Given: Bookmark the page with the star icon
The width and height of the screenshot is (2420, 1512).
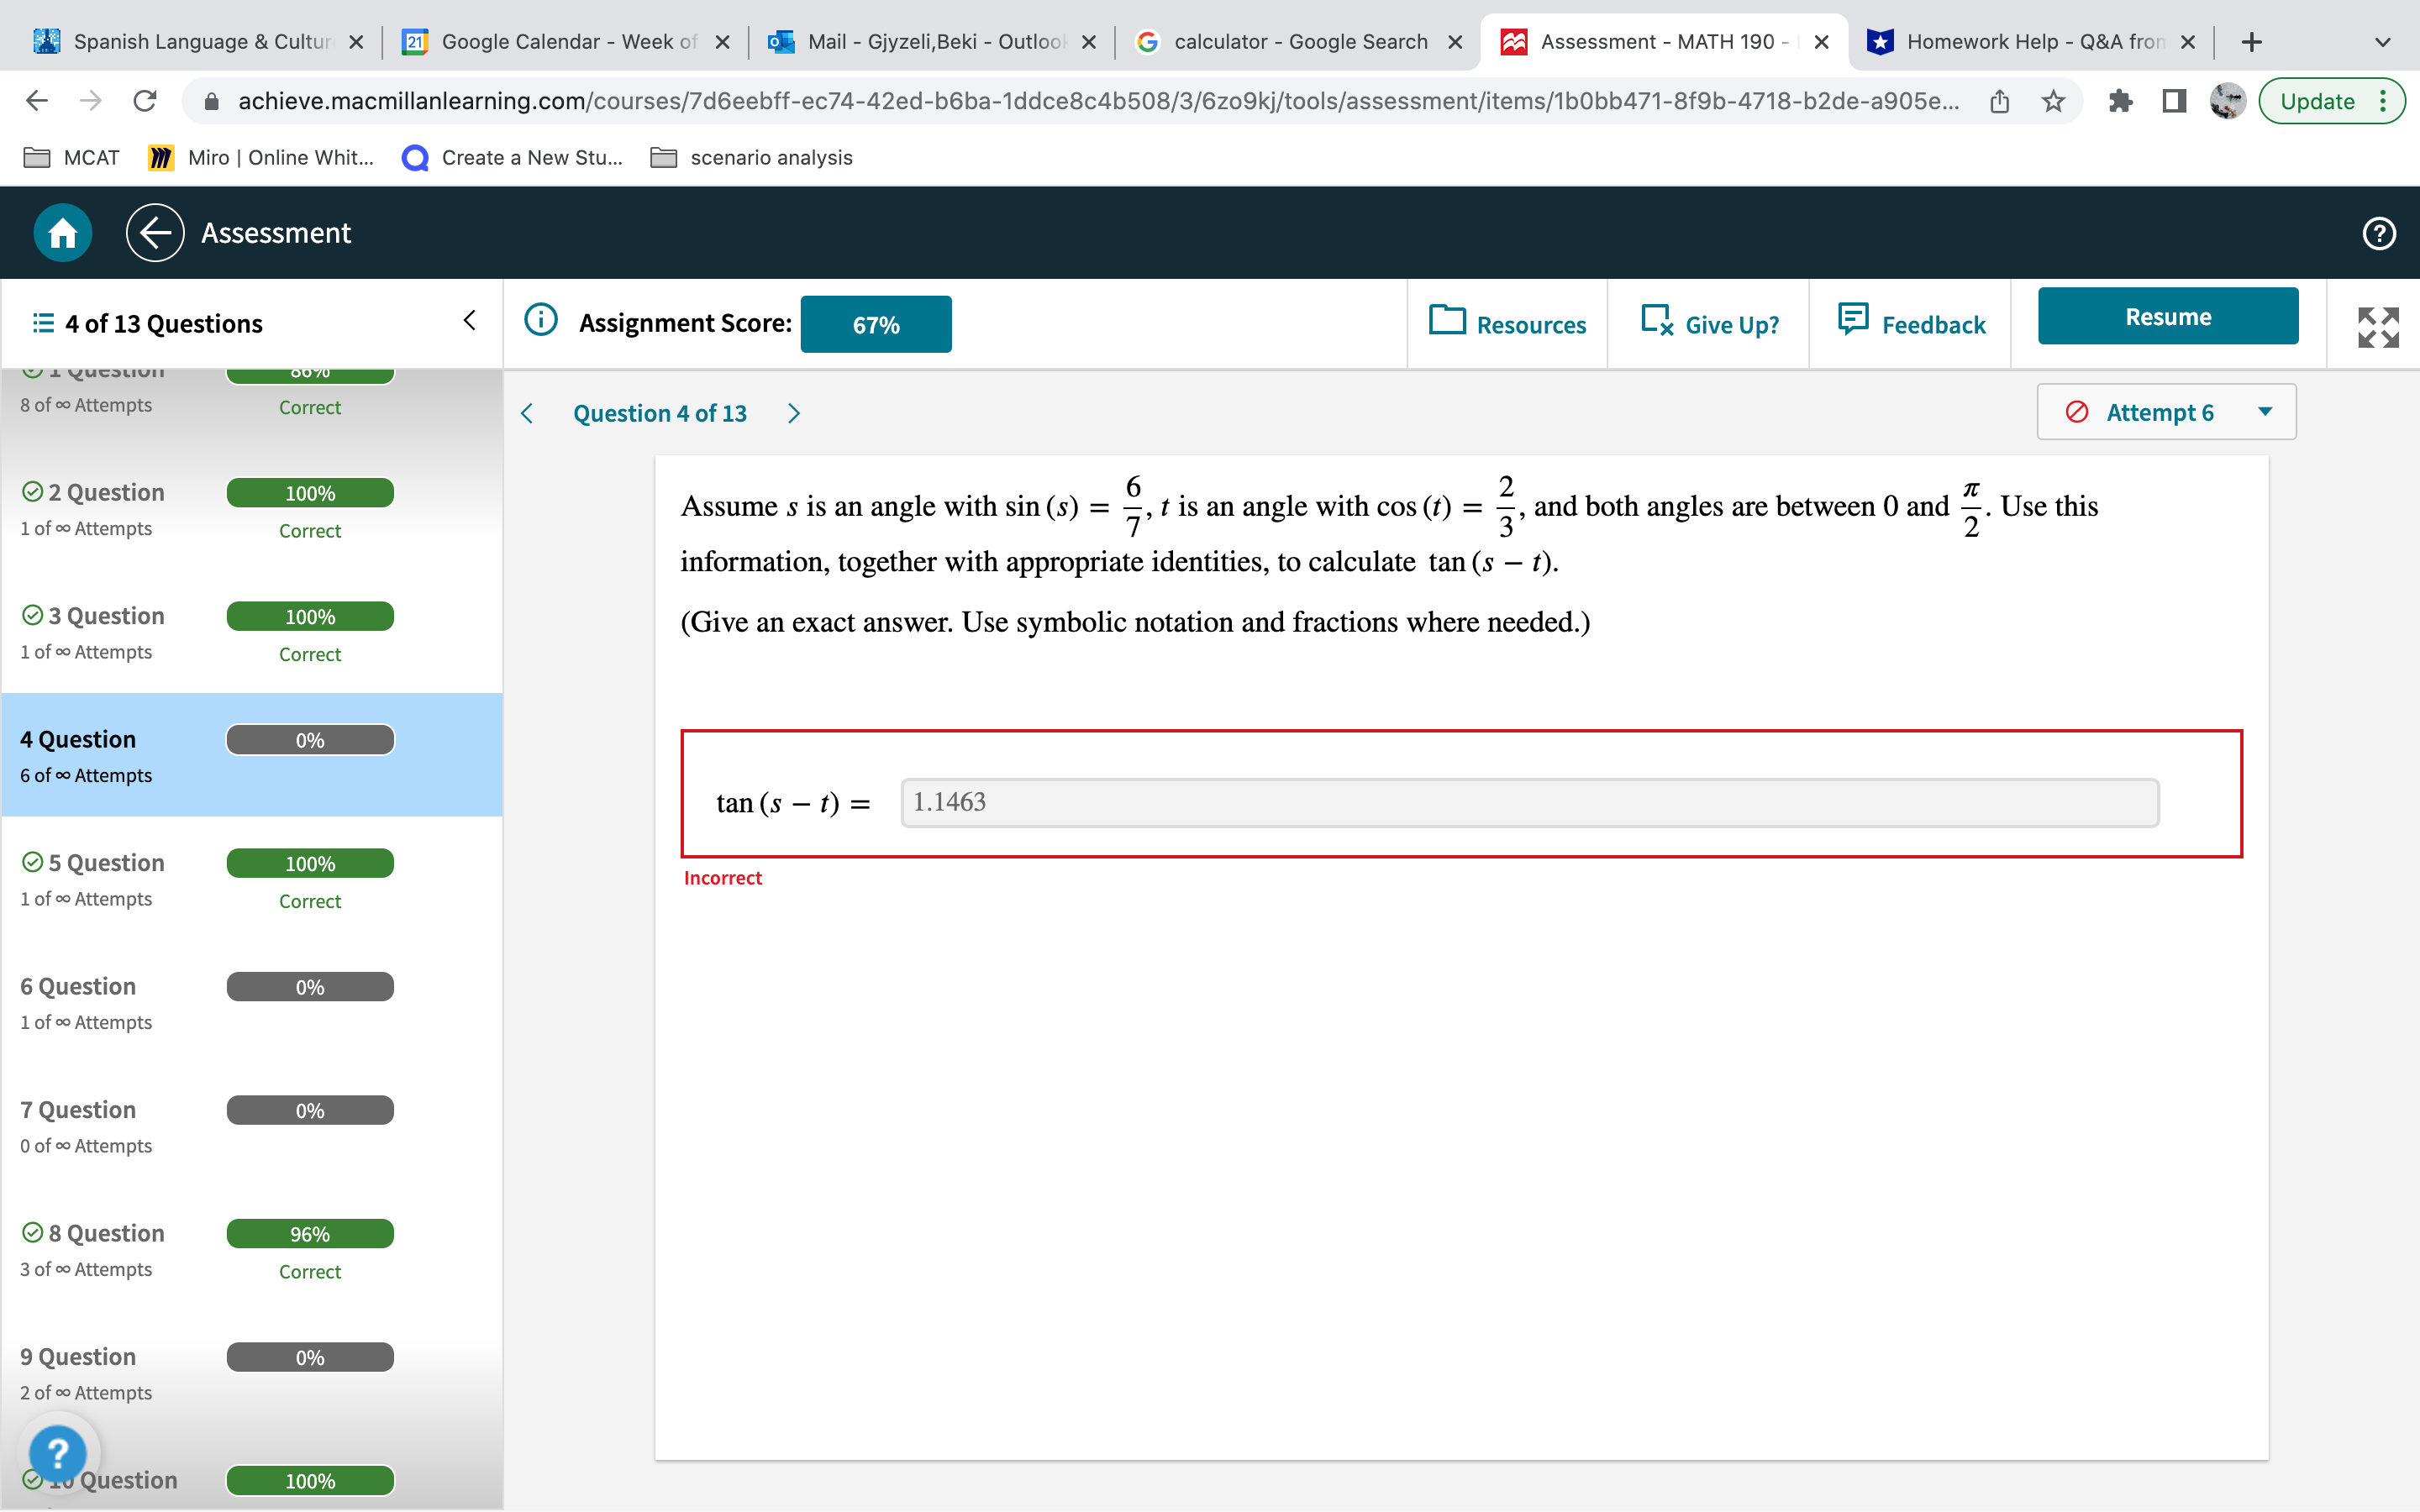Looking at the screenshot, I should [2052, 100].
